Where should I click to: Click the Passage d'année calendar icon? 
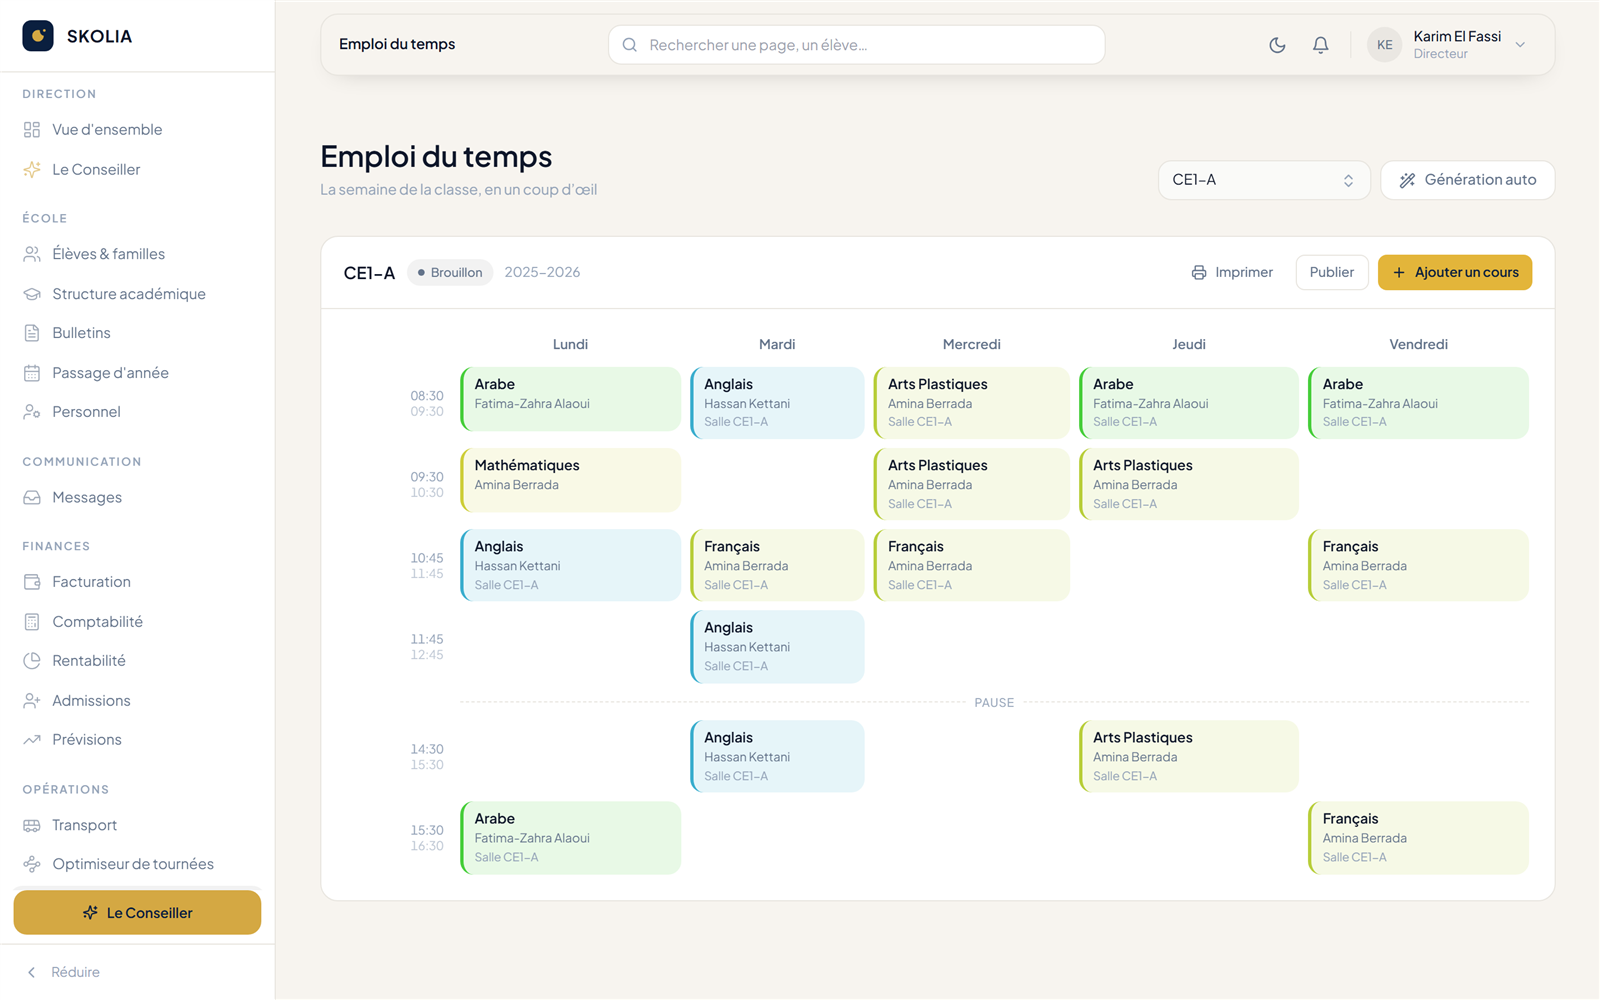pos(32,373)
